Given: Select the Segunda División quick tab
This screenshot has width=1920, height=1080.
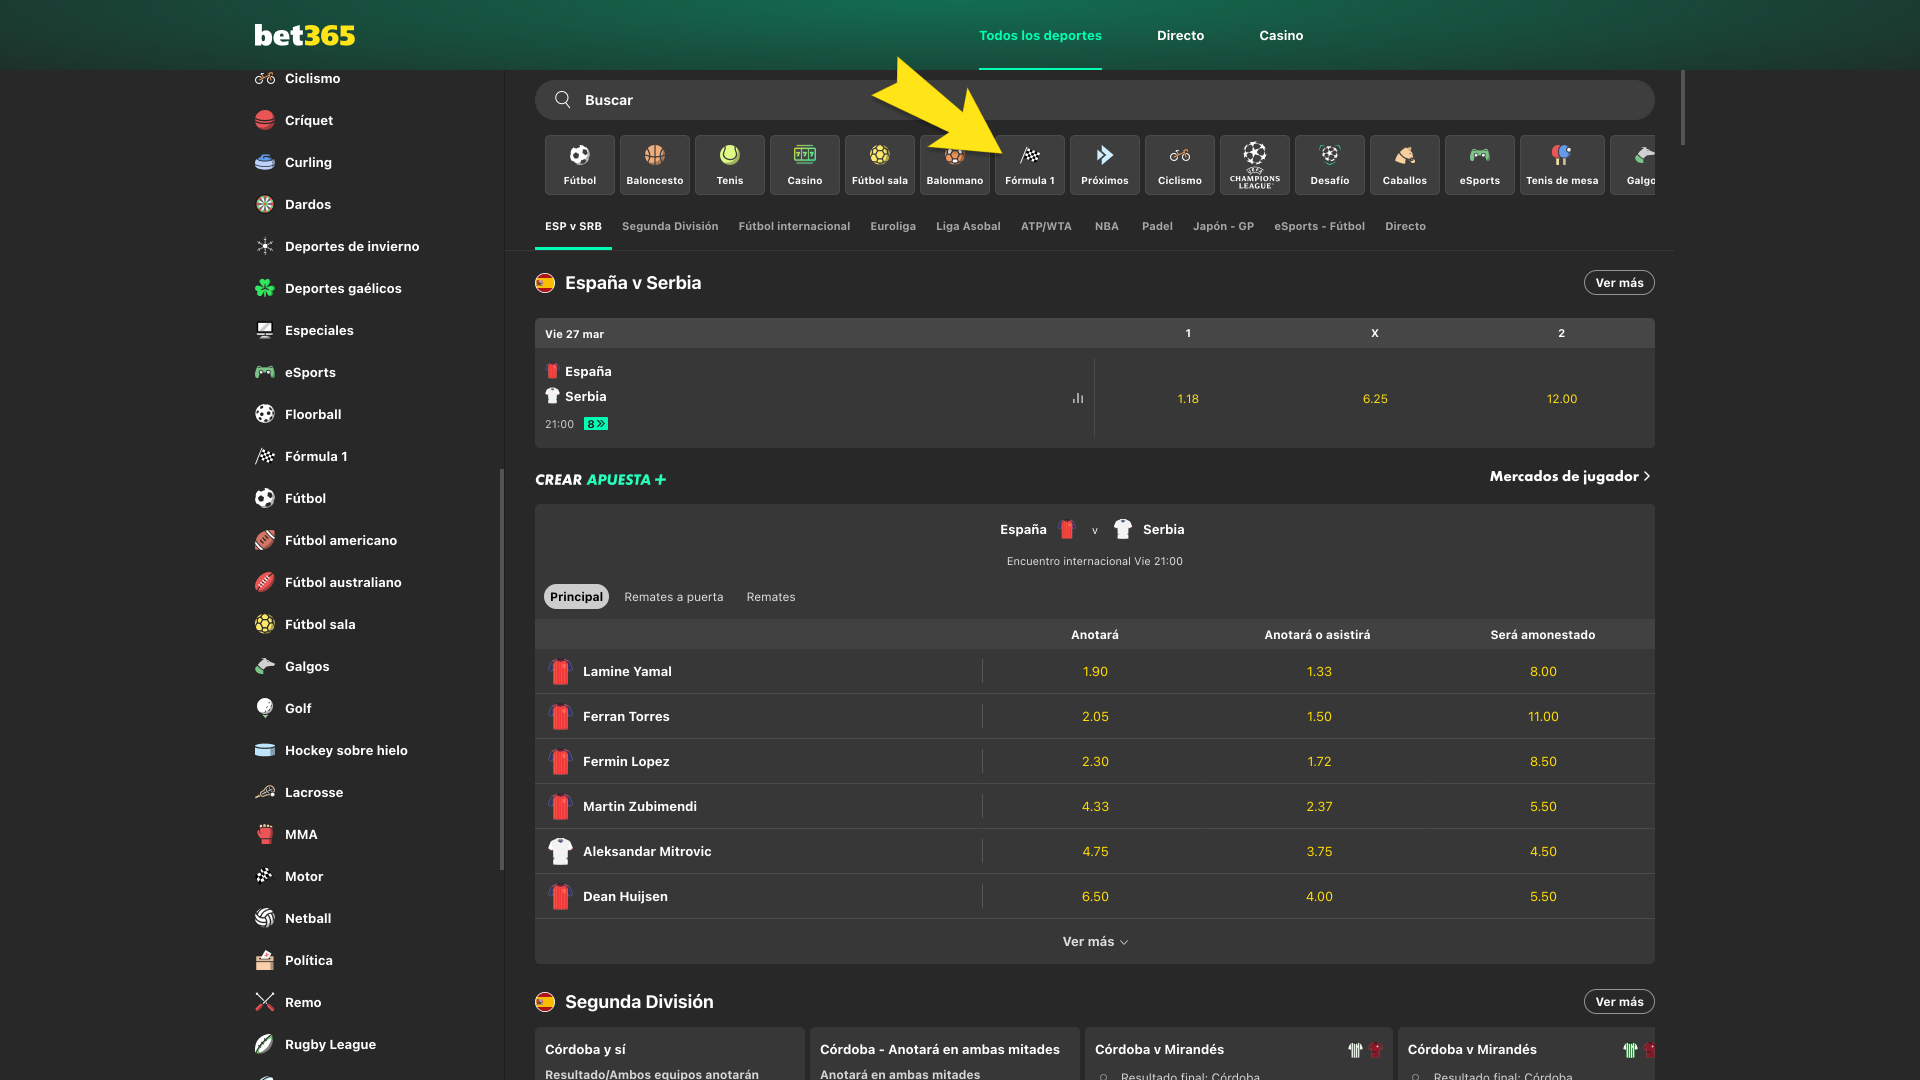Looking at the screenshot, I should [x=670, y=226].
